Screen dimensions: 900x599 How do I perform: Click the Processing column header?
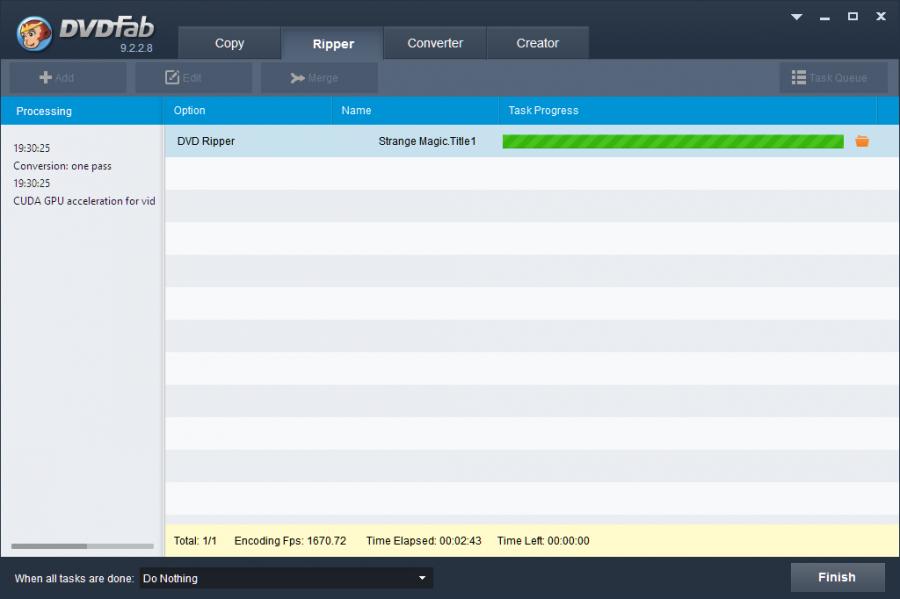pos(82,111)
